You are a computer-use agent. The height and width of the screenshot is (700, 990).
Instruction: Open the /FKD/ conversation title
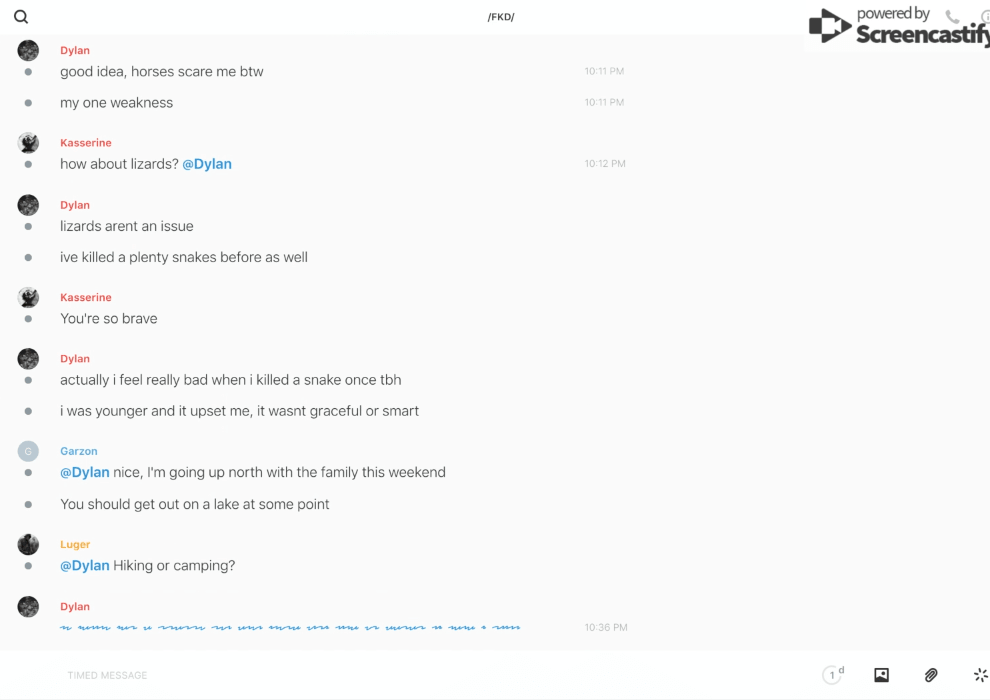[x=501, y=17]
